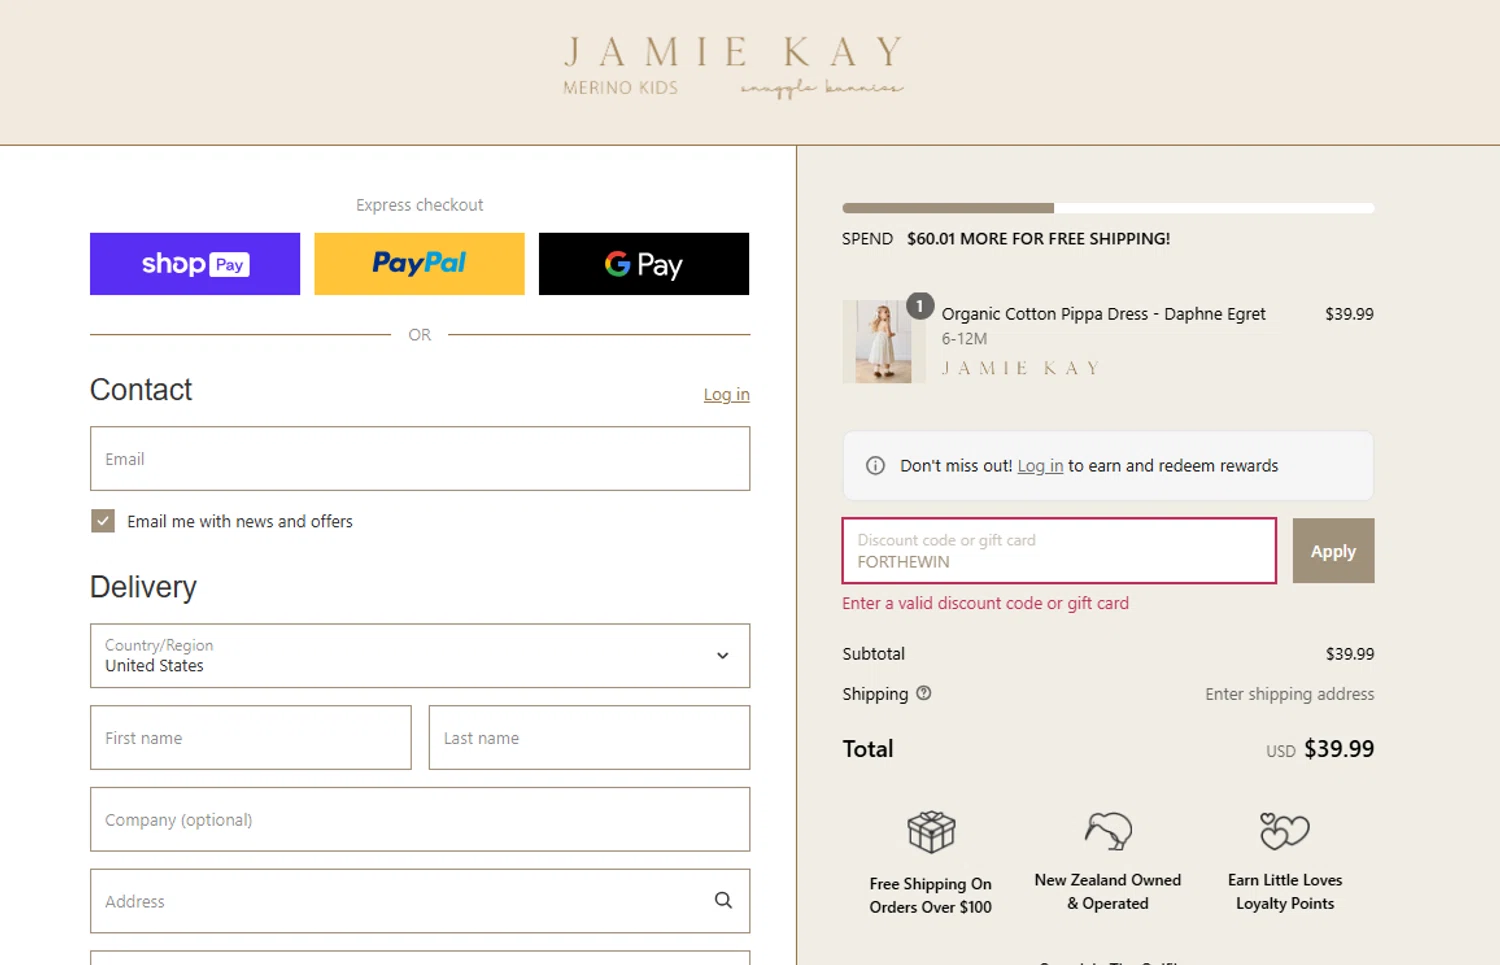Select the Company (optional) field

click(x=420, y=820)
